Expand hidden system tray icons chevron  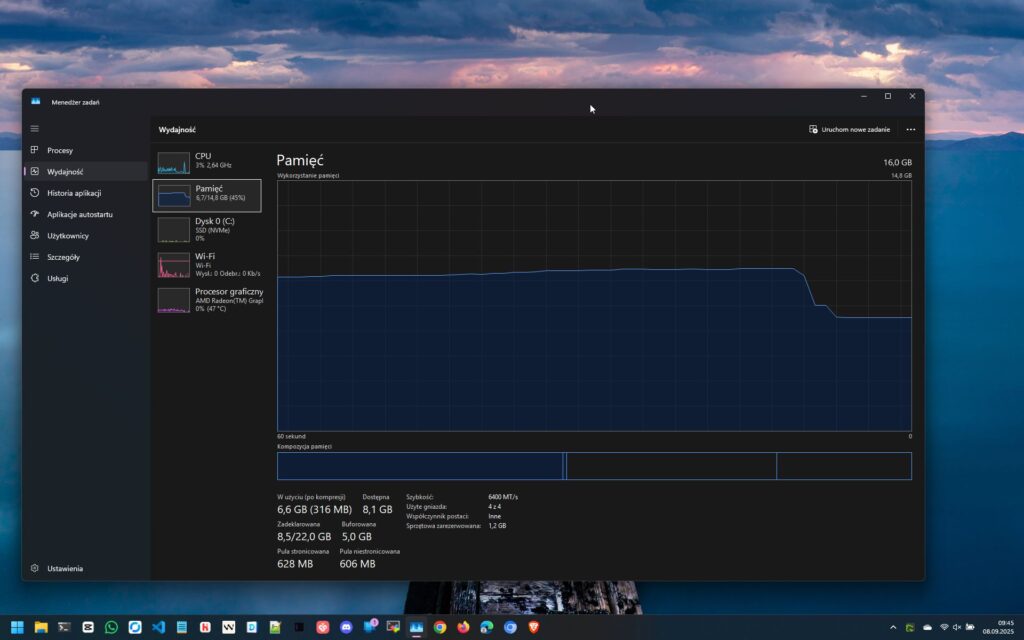[x=893, y=627]
